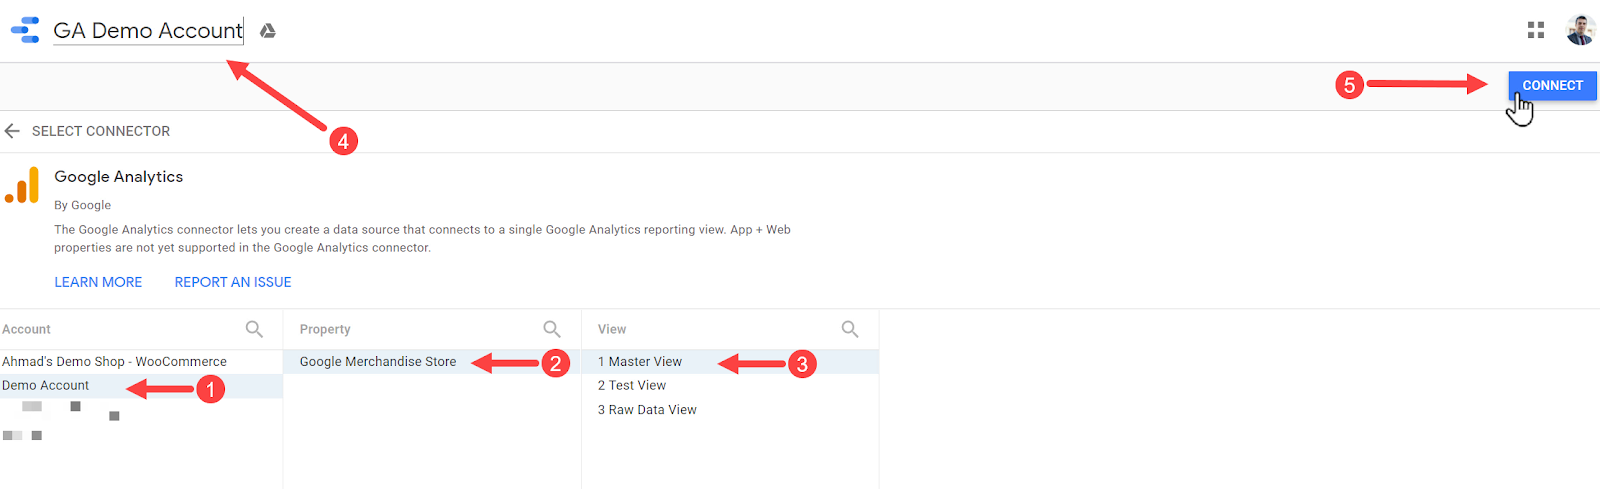Search views with the magnifier icon

tap(850, 329)
